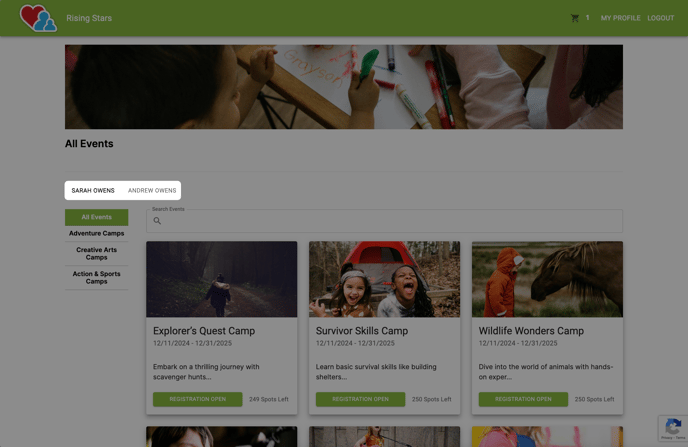688x447 pixels.
Task: Click the 'Dive into the world of animals' description
Action: coord(546,372)
